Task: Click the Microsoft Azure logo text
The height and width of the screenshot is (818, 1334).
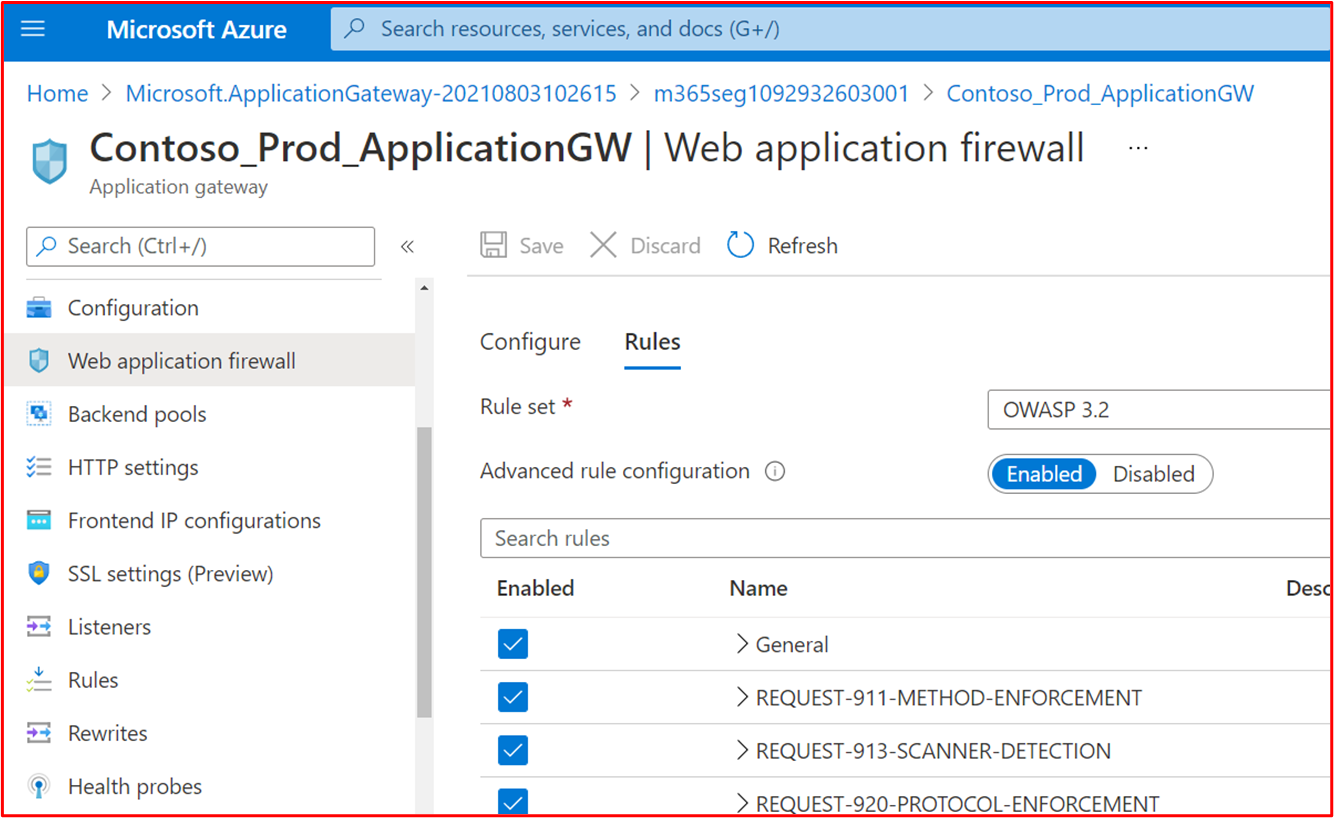Action: [197, 29]
